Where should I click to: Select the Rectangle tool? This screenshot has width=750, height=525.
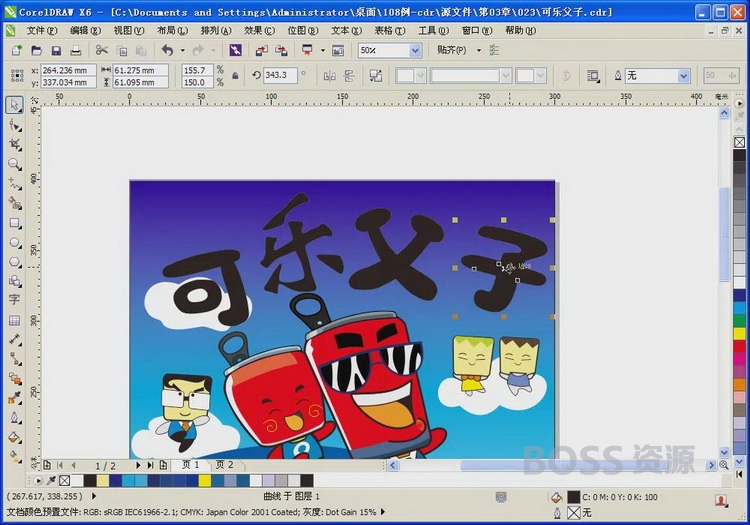coord(15,223)
